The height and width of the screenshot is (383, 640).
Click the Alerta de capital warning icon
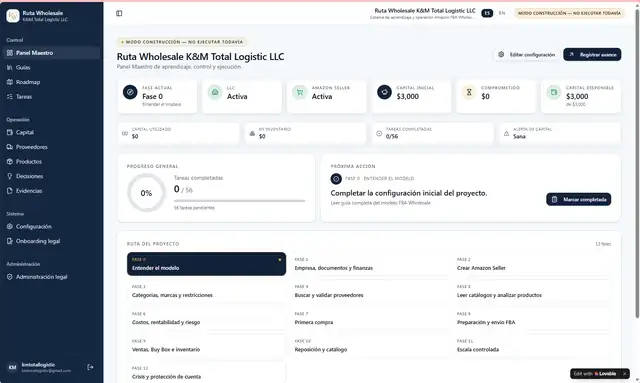click(507, 134)
